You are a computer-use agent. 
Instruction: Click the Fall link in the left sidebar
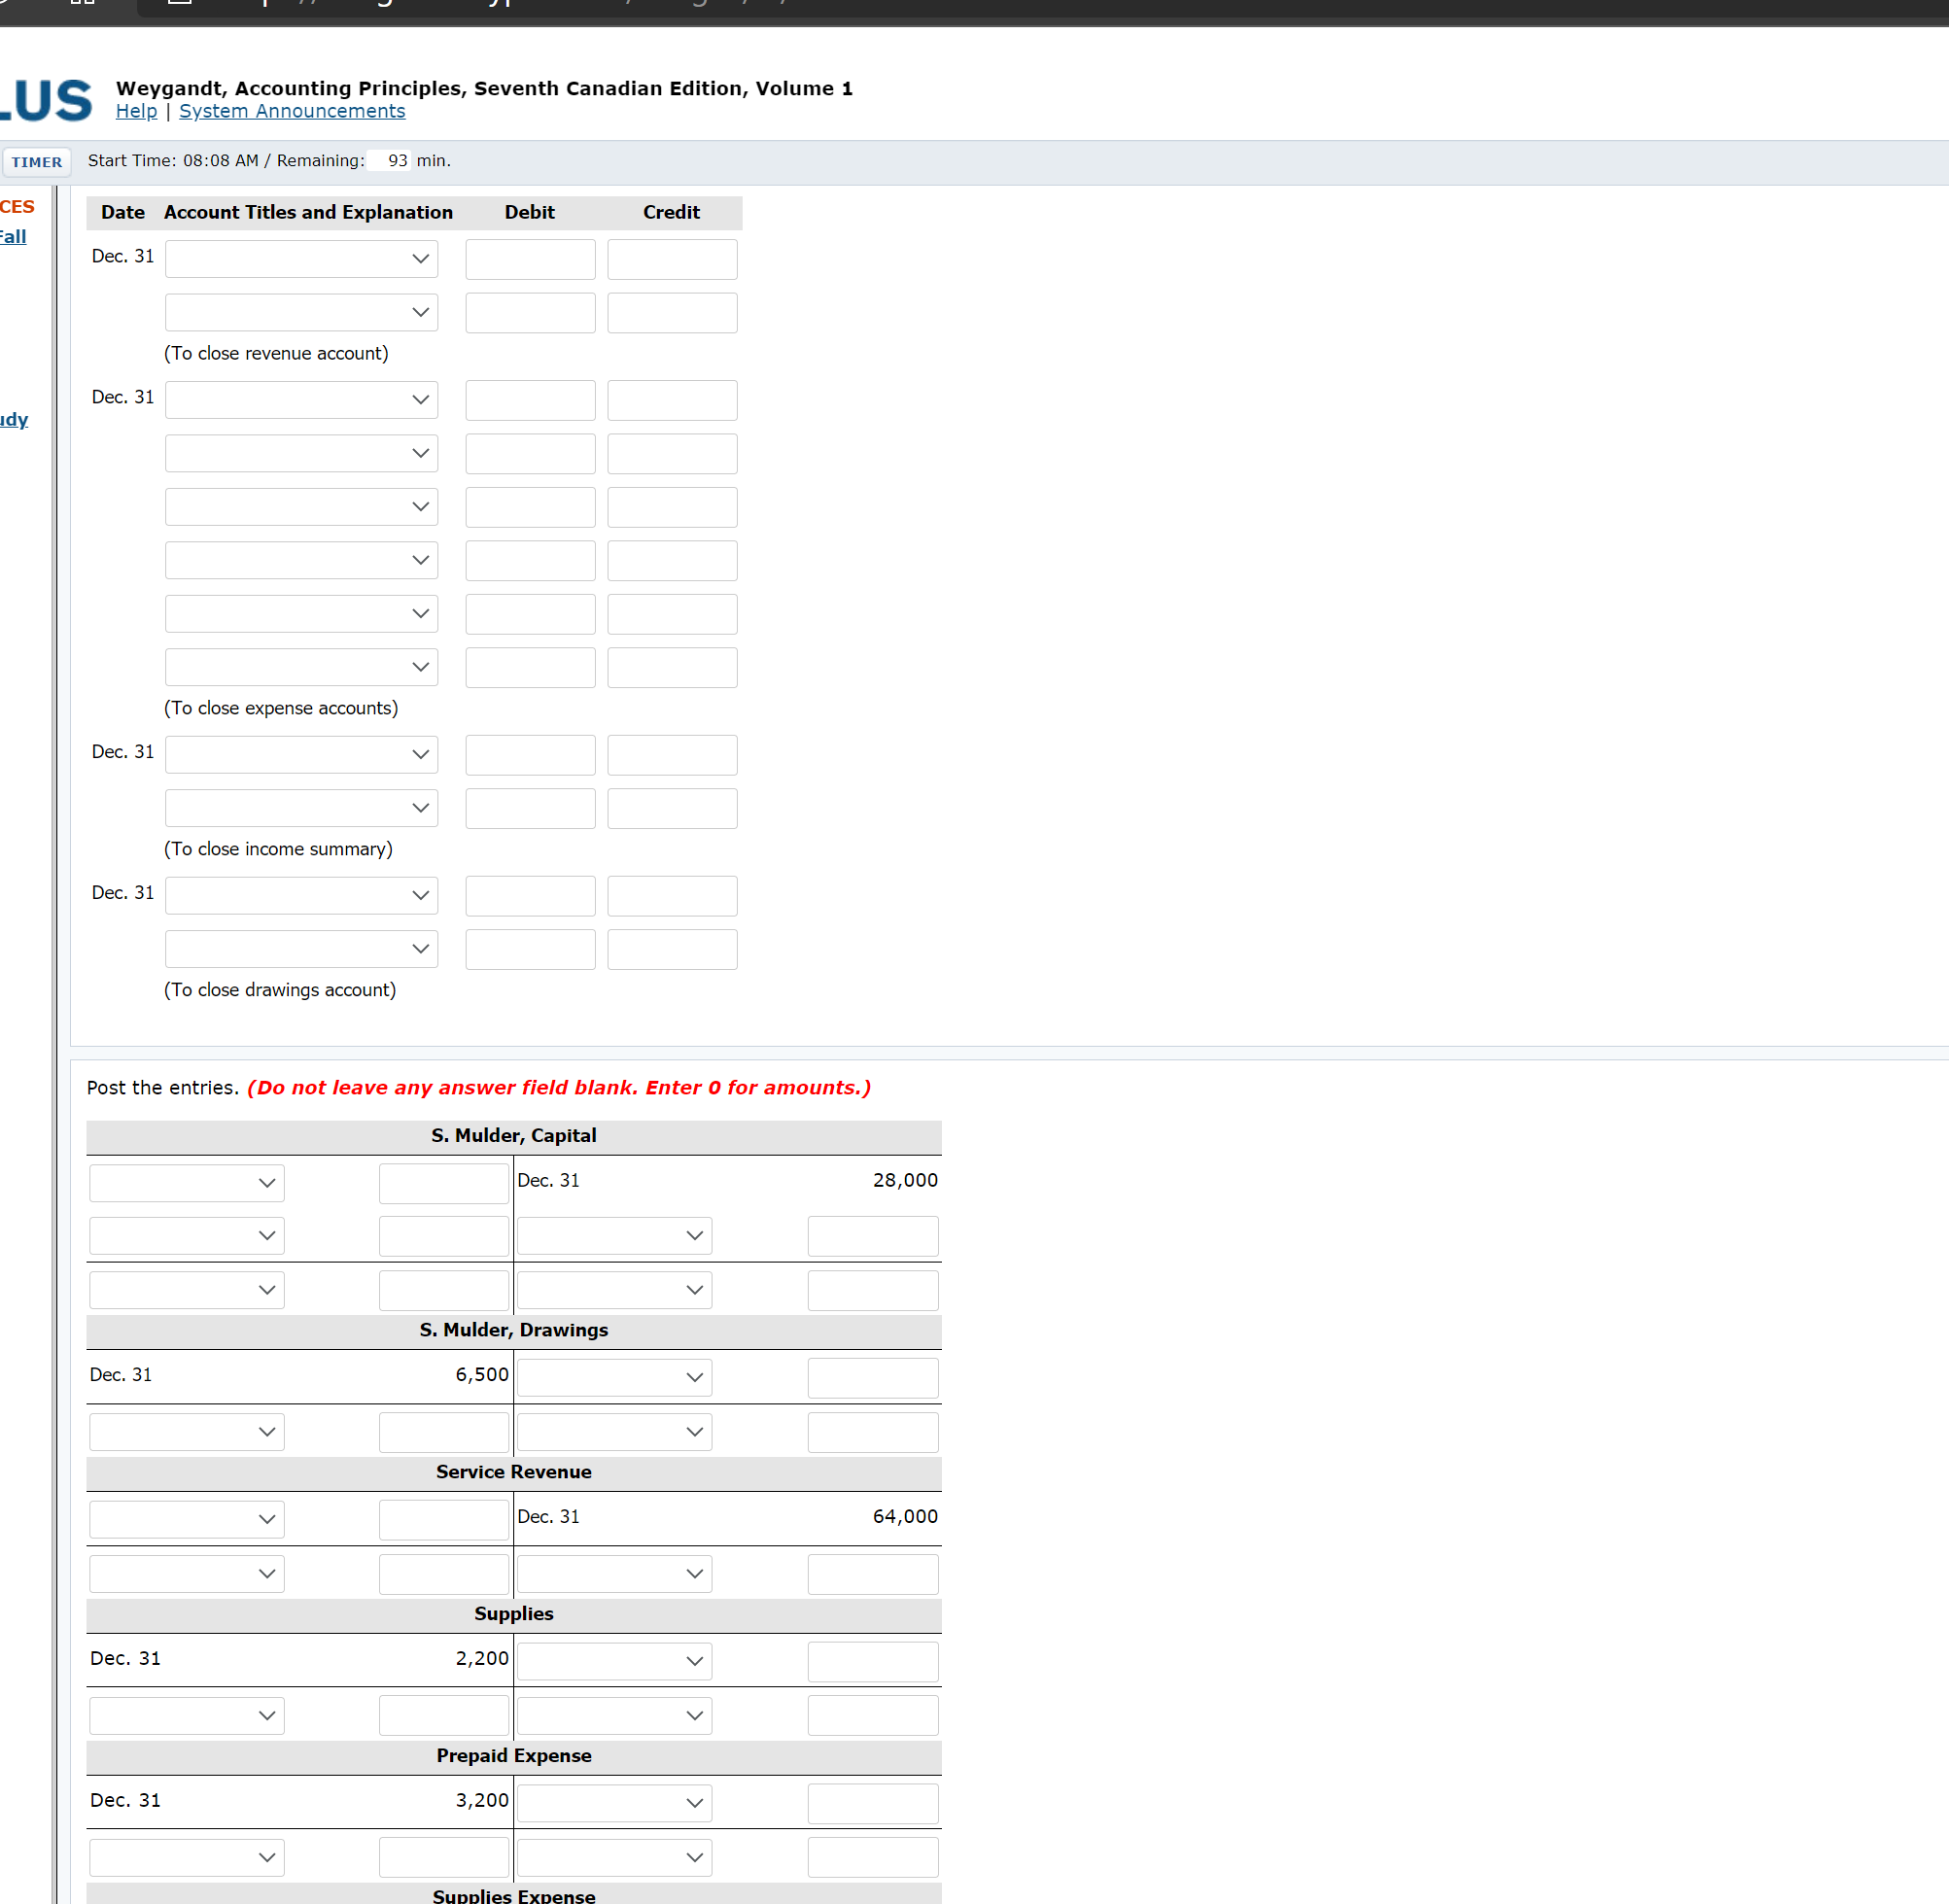pos(12,236)
